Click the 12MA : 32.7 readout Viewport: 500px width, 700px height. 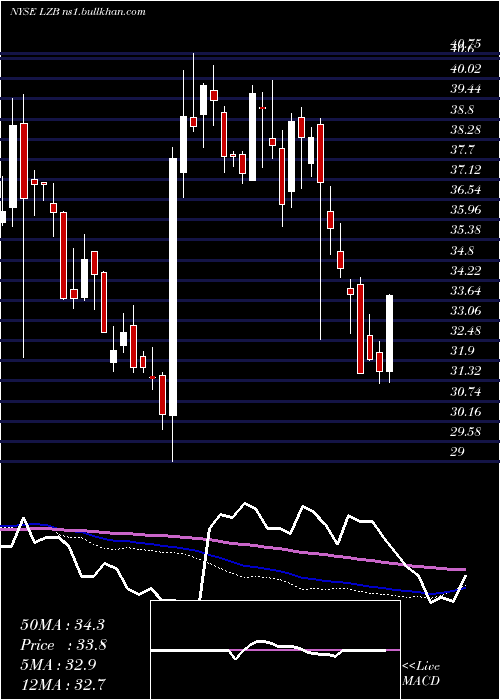62,685
